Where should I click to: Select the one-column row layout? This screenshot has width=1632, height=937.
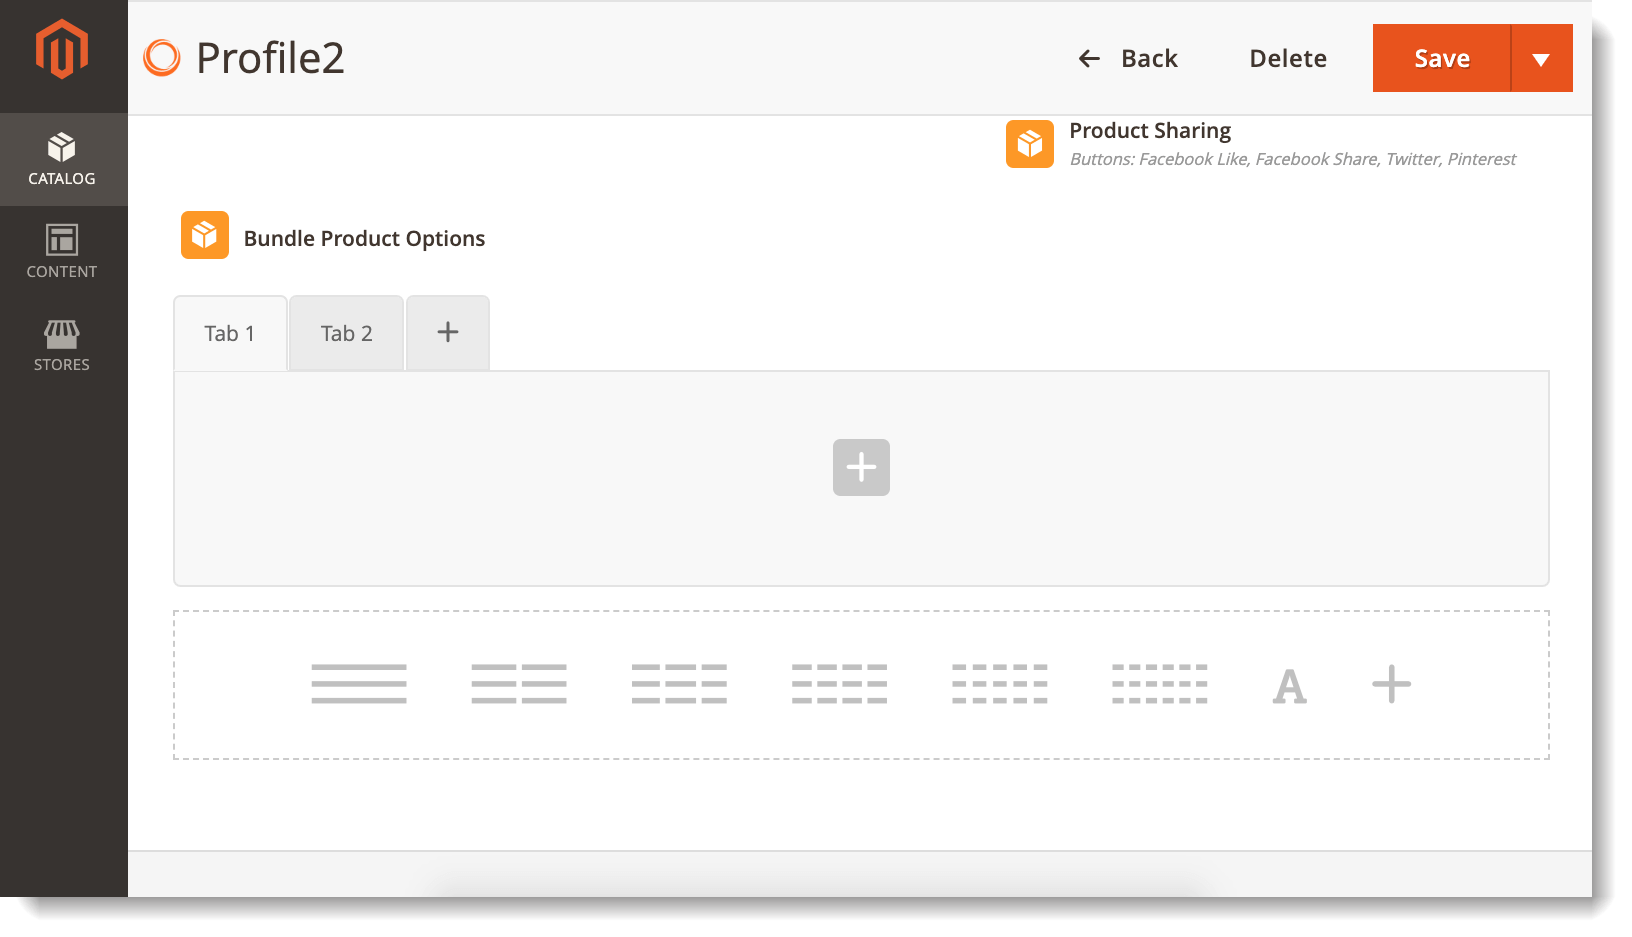[x=358, y=684]
